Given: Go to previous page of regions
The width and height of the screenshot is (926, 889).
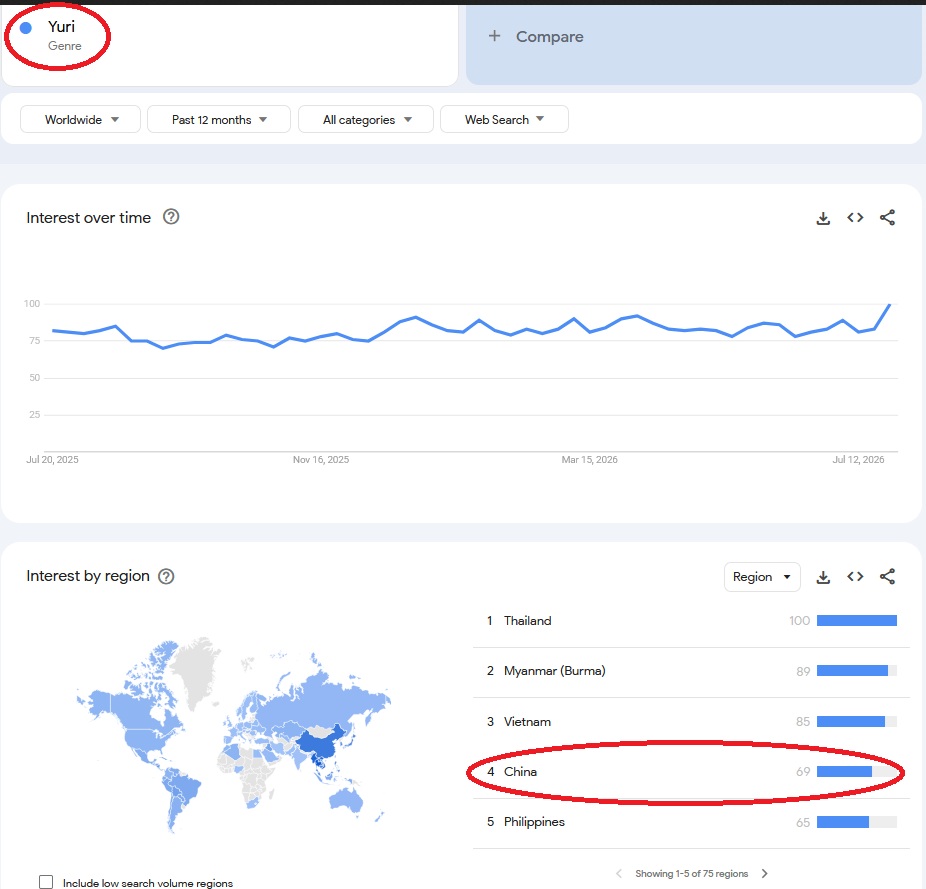Looking at the screenshot, I should tap(618, 873).
